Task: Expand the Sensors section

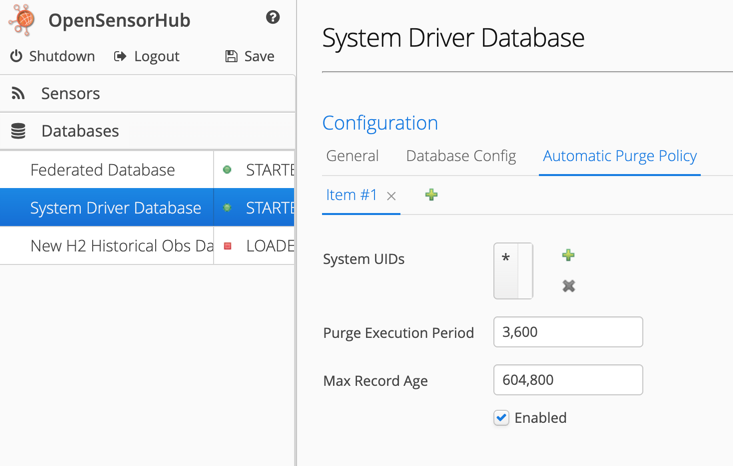Action: (70, 93)
